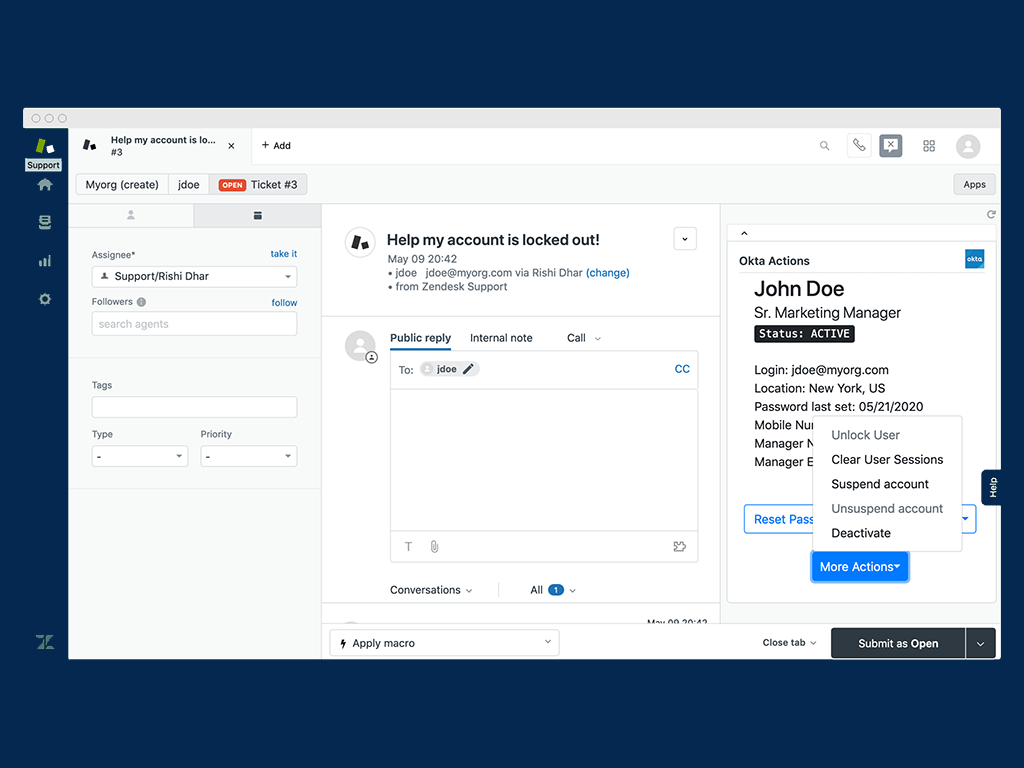Open the Home dashboard icon in sidebar
The width and height of the screenshot is (1024, 768).
[44, 185]
